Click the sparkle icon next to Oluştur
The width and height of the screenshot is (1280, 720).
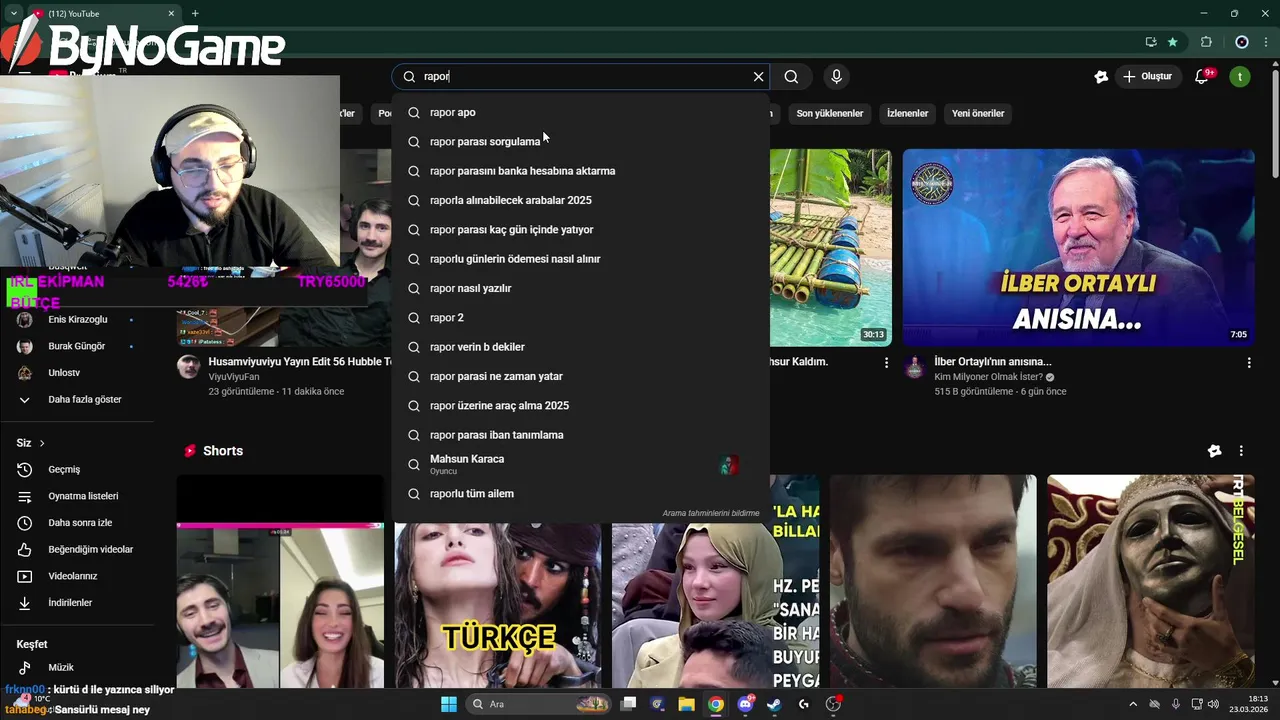[1101, 77]
